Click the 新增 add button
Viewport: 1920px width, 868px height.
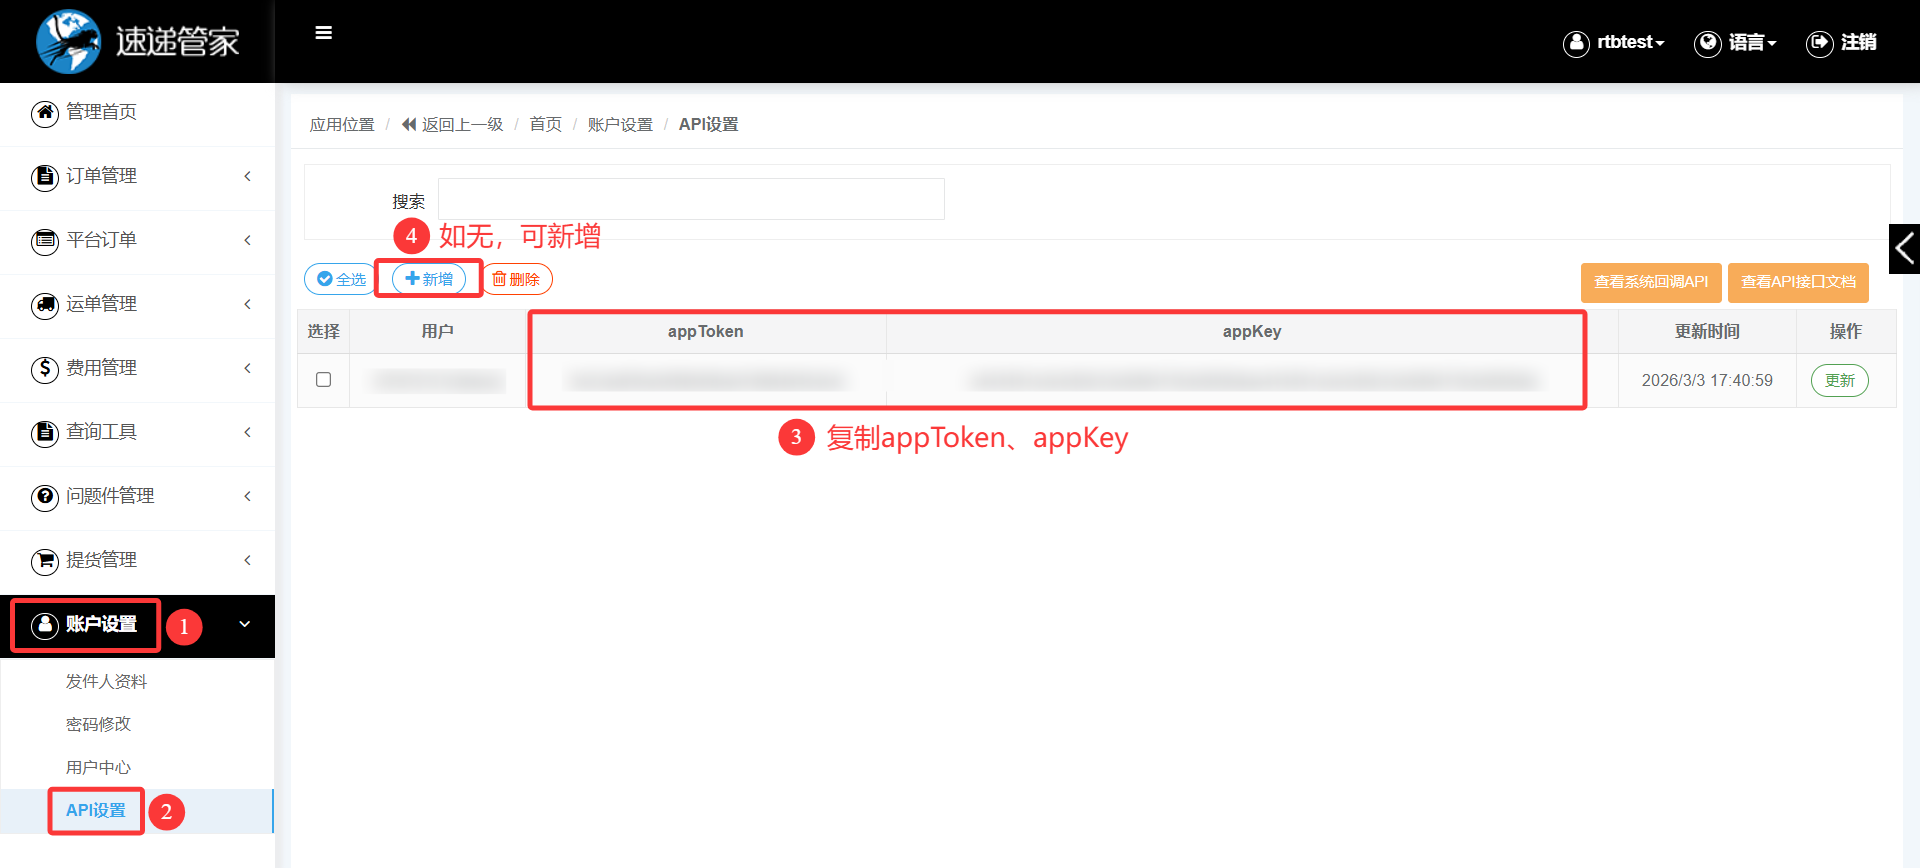tap(429, 279)
